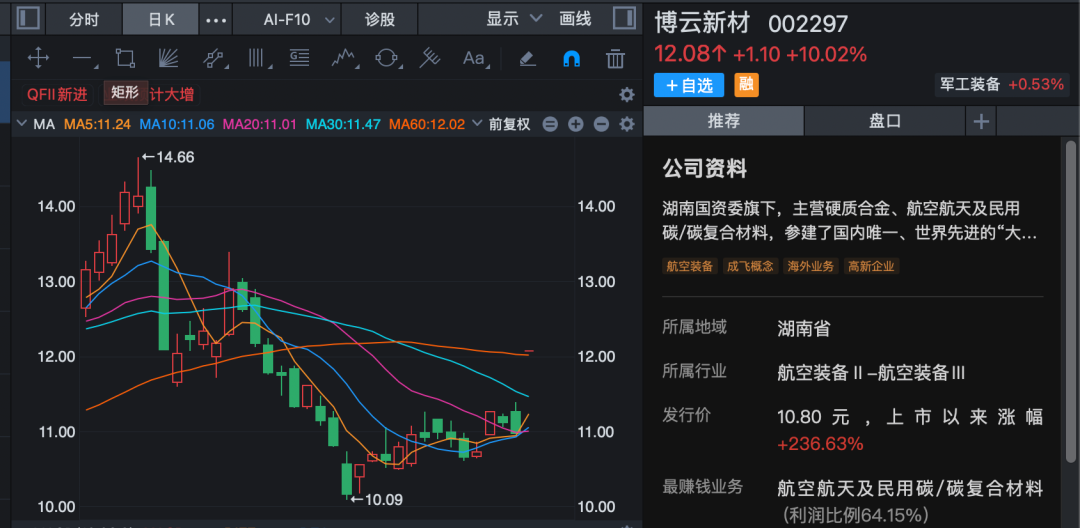Open the 军工装备 sector link
Image resolution: width=1080 pixels, height=528 pixels.
(x=969, y=84)
